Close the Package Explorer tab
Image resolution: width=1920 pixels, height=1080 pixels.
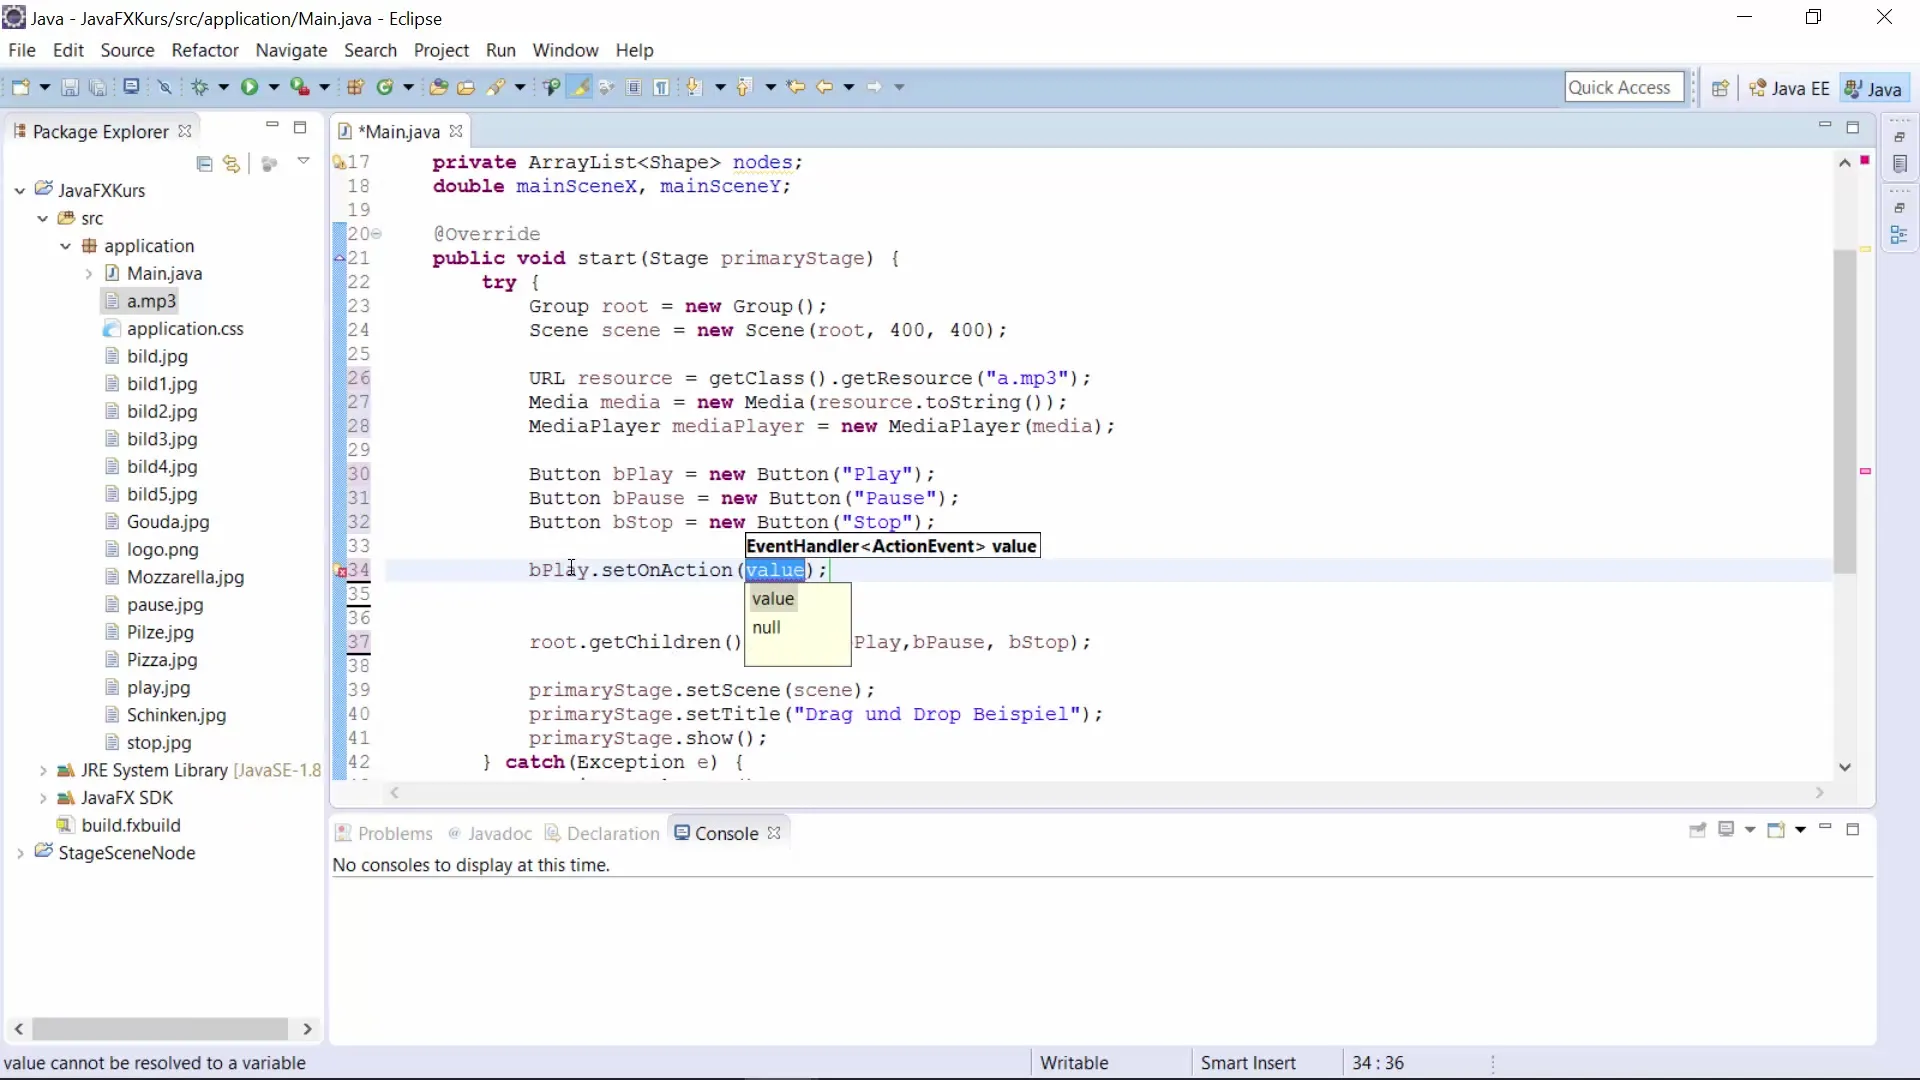click(184, 131)
